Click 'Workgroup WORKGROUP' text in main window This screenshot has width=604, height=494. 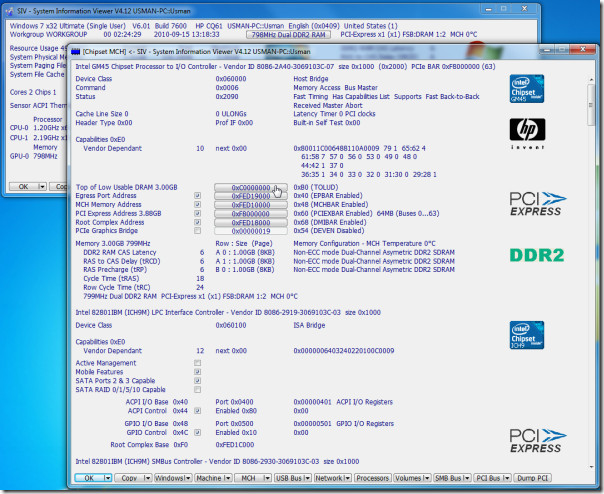pyautogui.click(x=48, y=34)
